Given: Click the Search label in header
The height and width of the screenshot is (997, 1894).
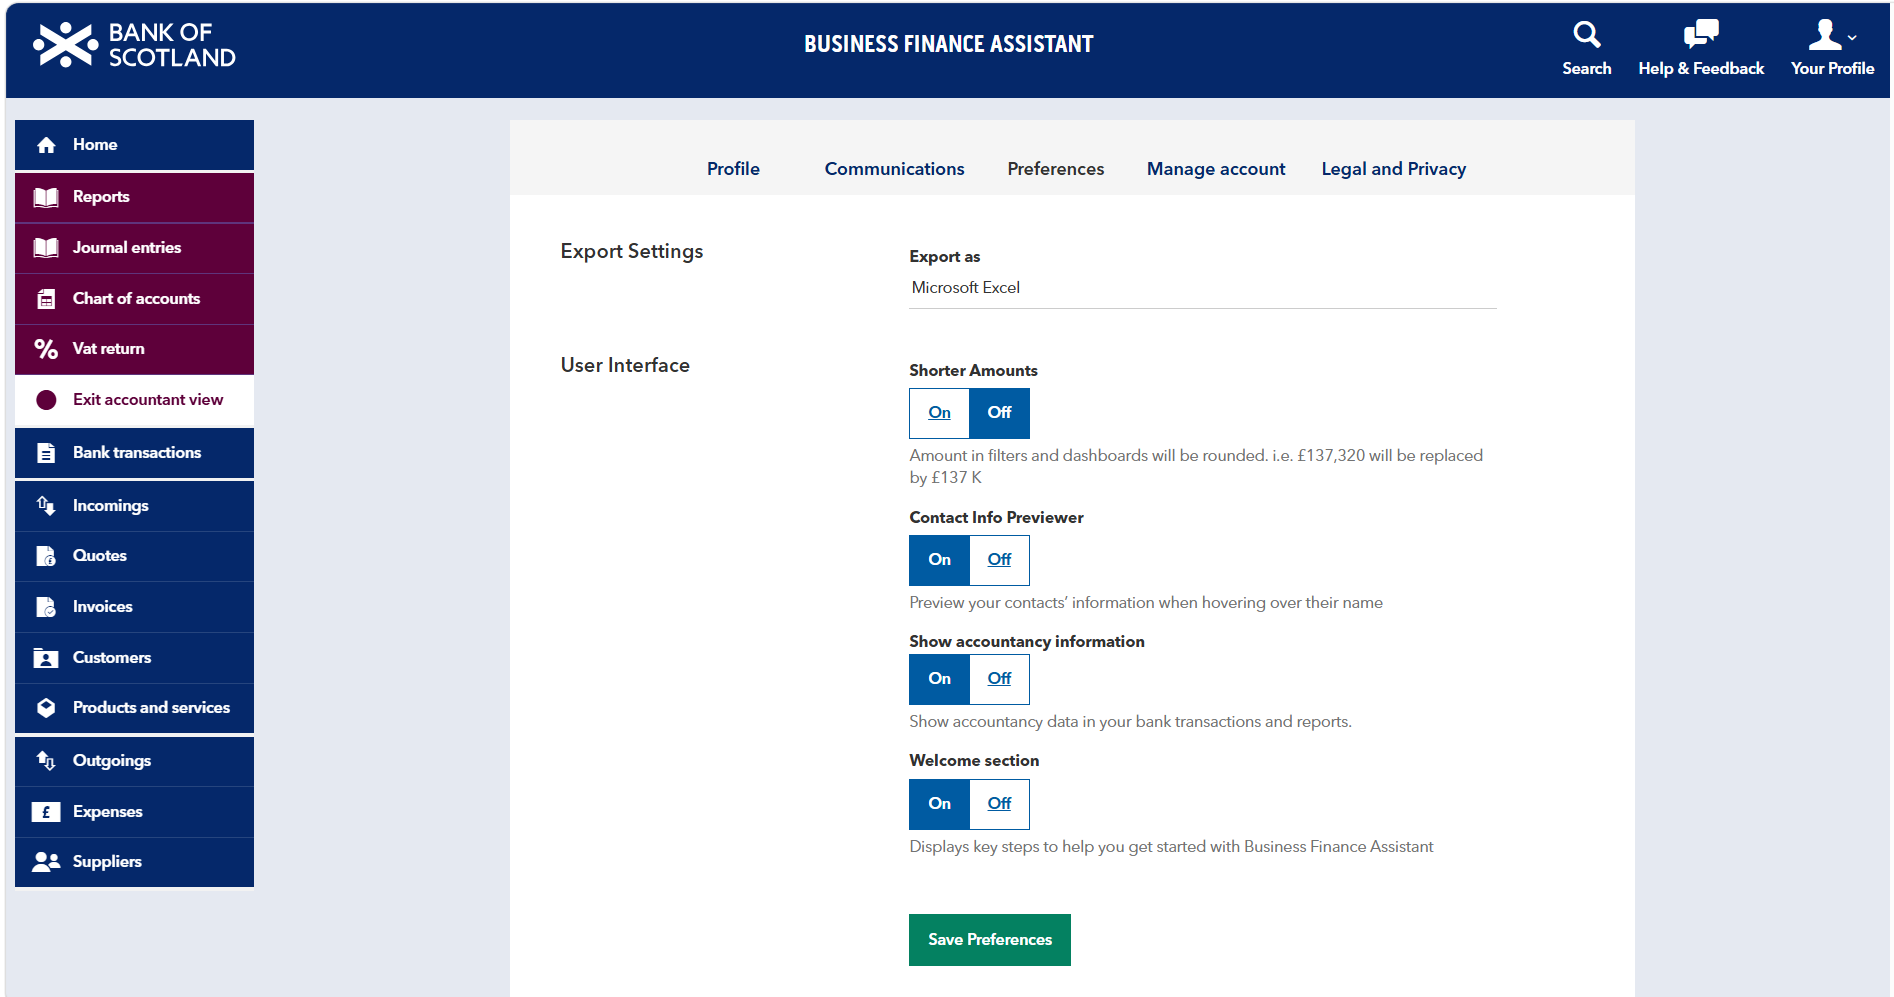Looking at the screenshot, I should (1587, 68).
